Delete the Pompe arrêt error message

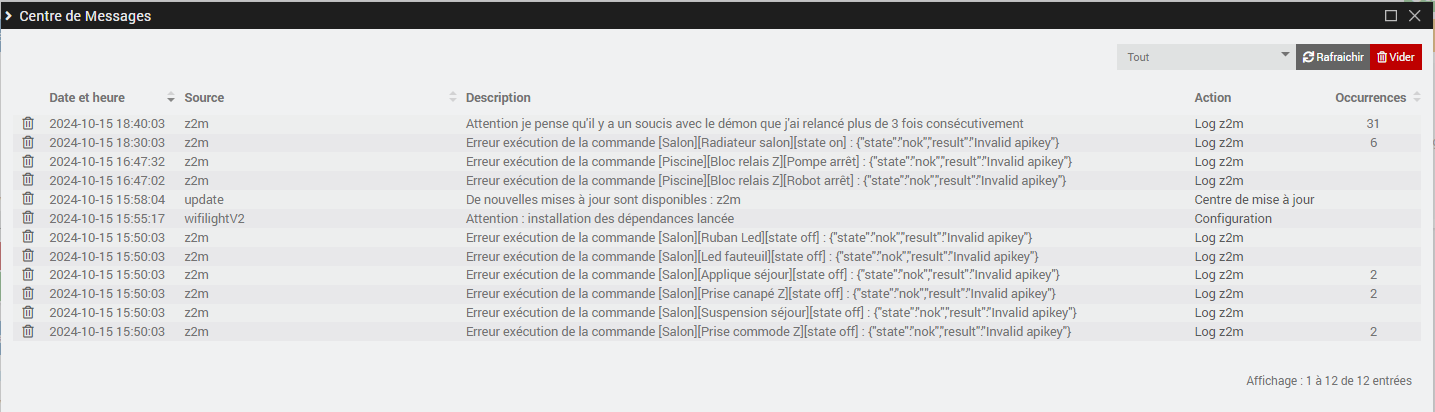[x=28, y=161]
